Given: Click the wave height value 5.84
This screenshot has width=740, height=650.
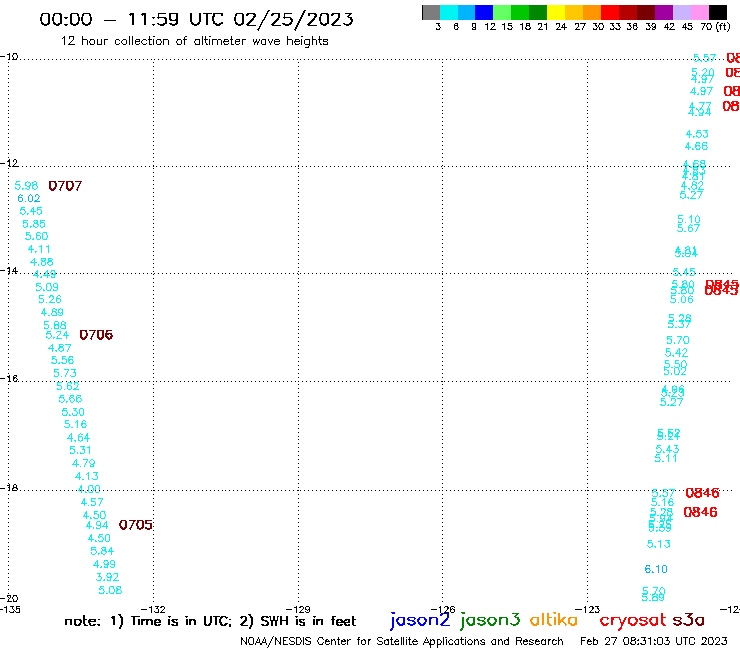Looking at the screenshot, I should pos(102,551).
